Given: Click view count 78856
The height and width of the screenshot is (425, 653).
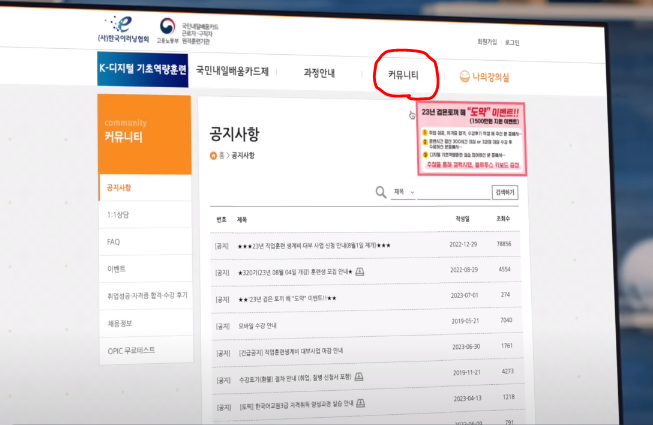Looking at the screenshot, I should tap(503, 244).
